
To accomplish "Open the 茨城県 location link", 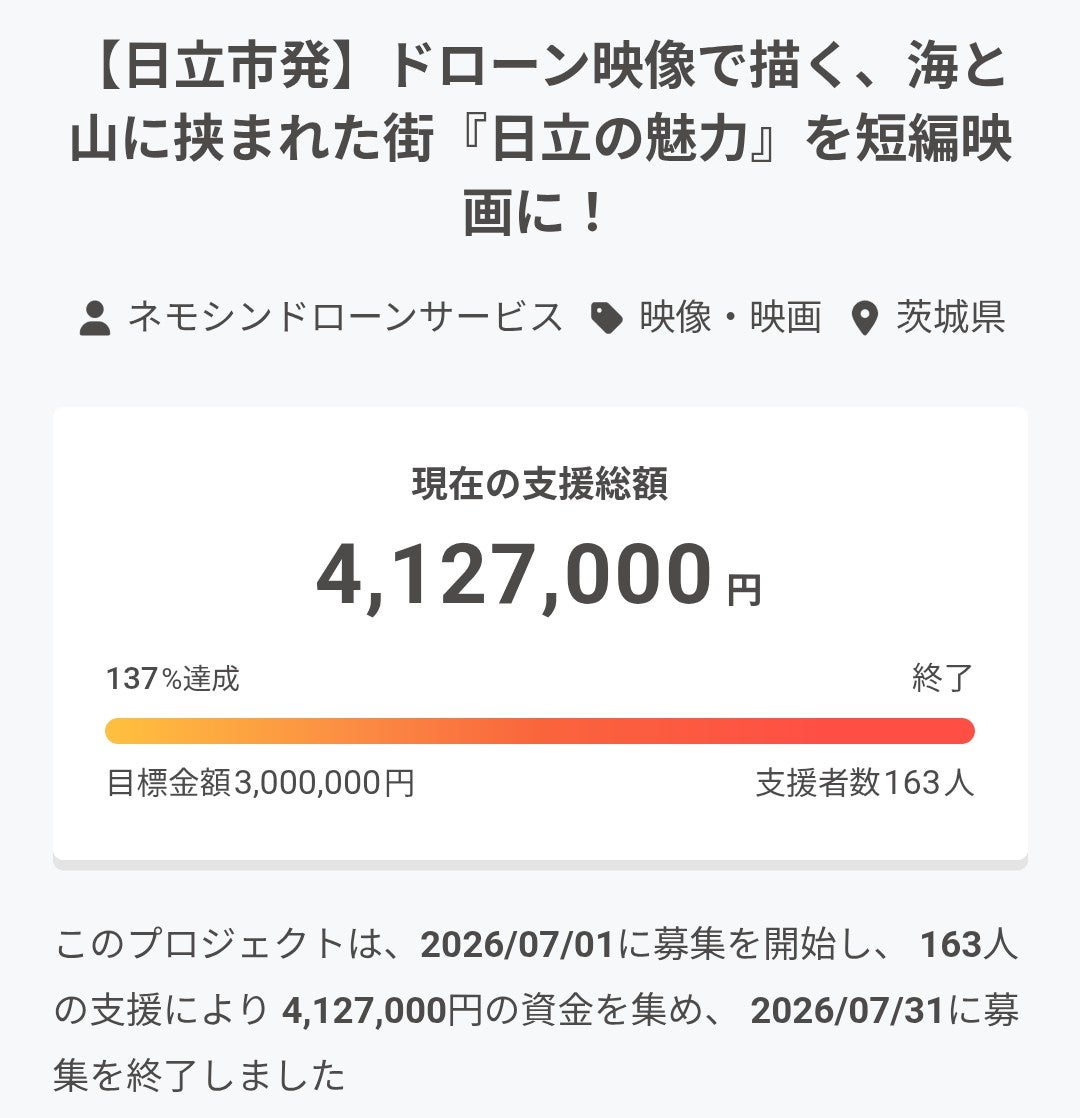I will pyautogui.click(x=951, y=317).
